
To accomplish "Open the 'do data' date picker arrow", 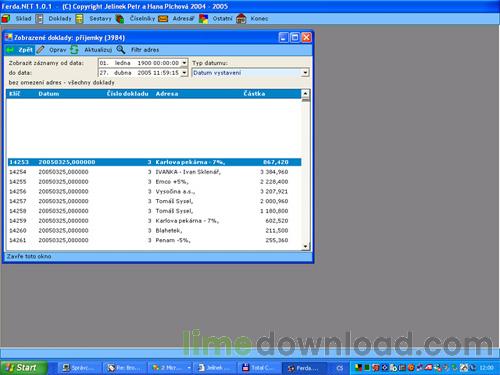I will coord(184,73).
